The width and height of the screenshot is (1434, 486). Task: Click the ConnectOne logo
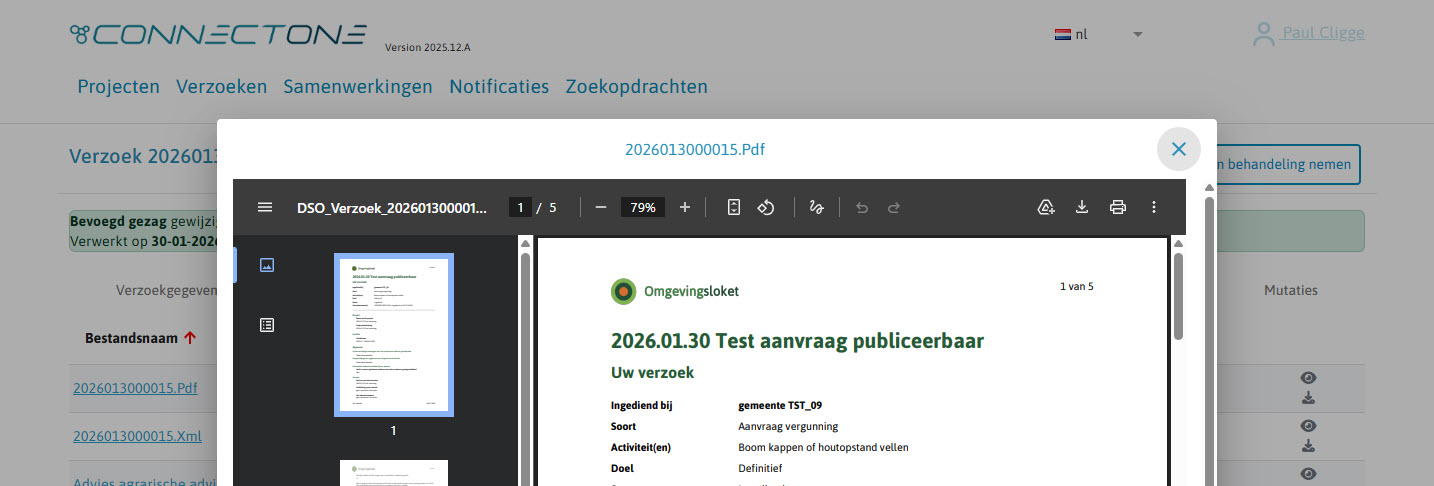click(x=218, y=34)
